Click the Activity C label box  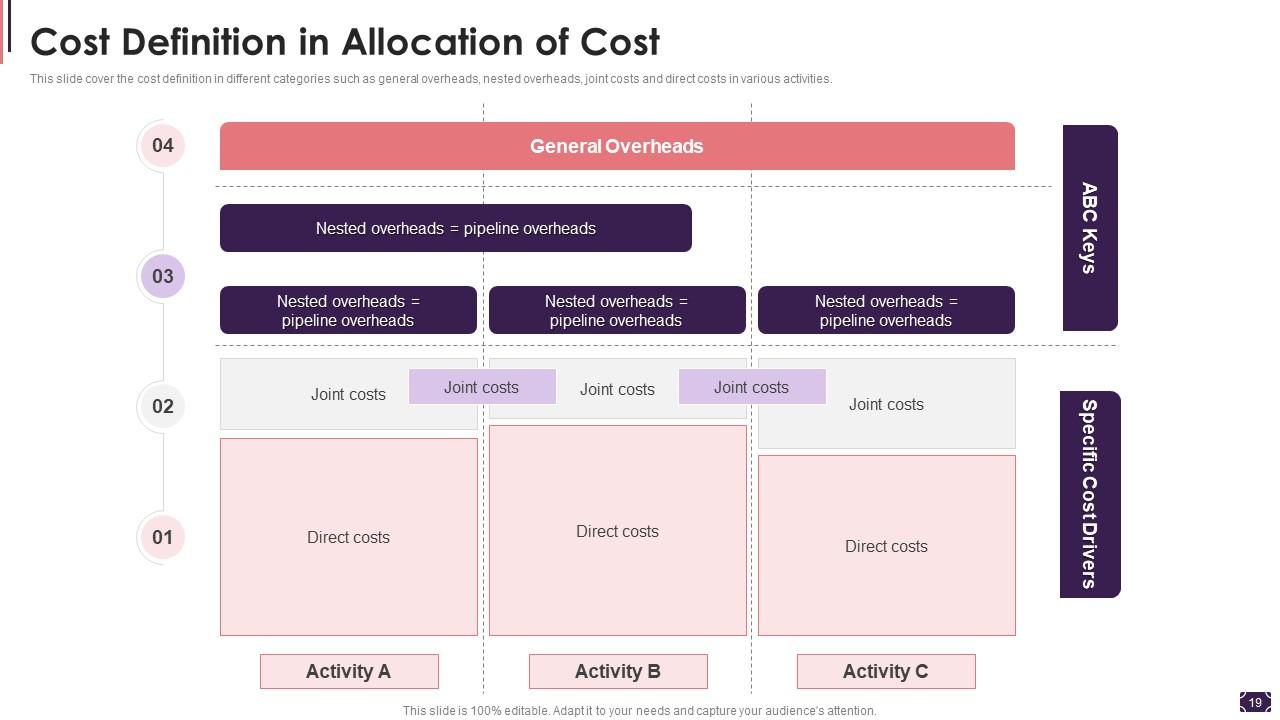(x=886, y=671)
